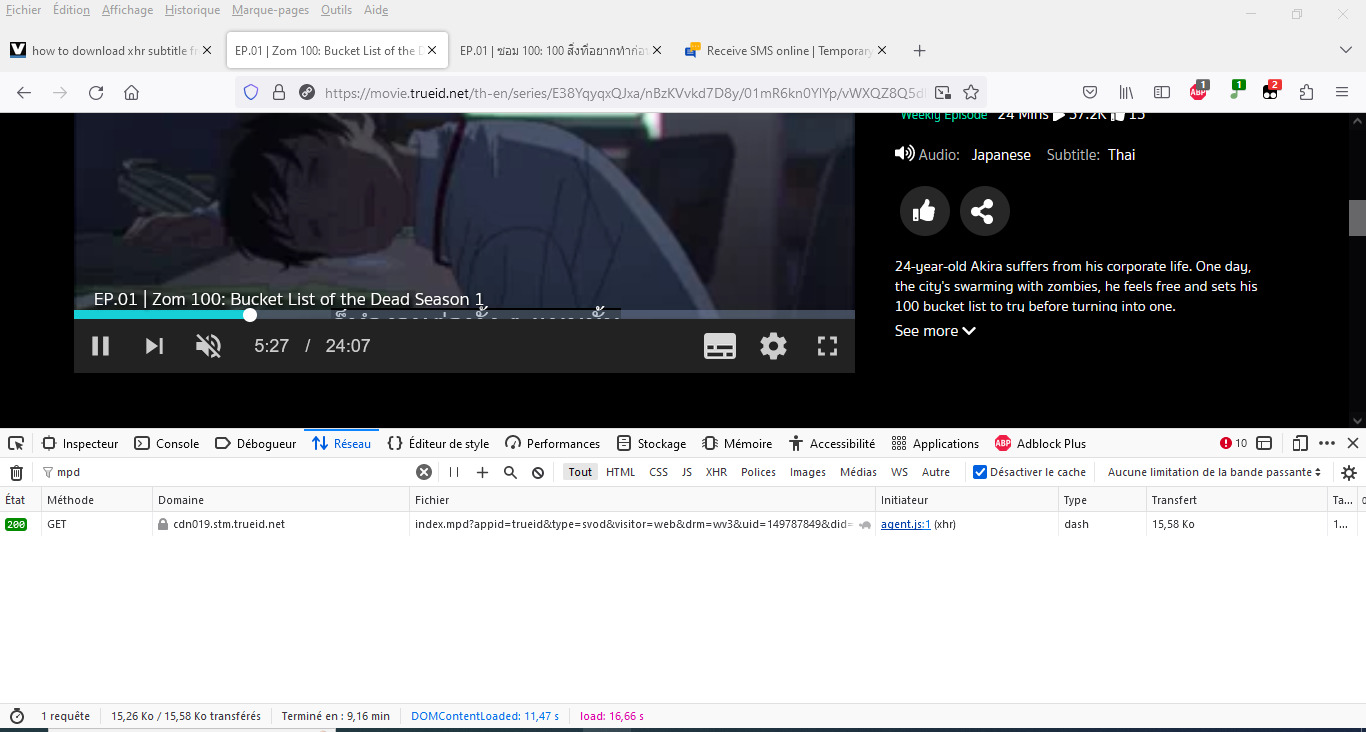Screen dimensions: 1366x732
Task: Filter network requests by Médias
Action: coord(858,472)
